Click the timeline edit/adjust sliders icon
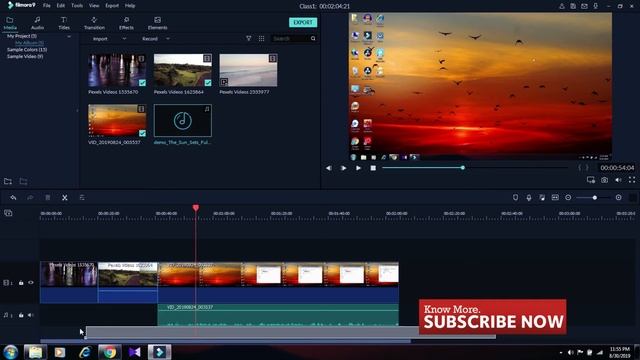Image resolution: width=640 pixels, height=360 pixels. coord(82,198)
